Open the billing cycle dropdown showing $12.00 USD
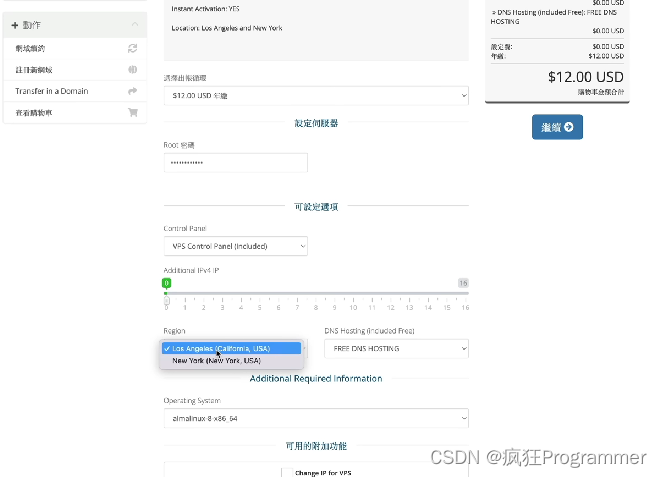Image resolution: width=662 pixels, height=477 pixels. point(316,95)
